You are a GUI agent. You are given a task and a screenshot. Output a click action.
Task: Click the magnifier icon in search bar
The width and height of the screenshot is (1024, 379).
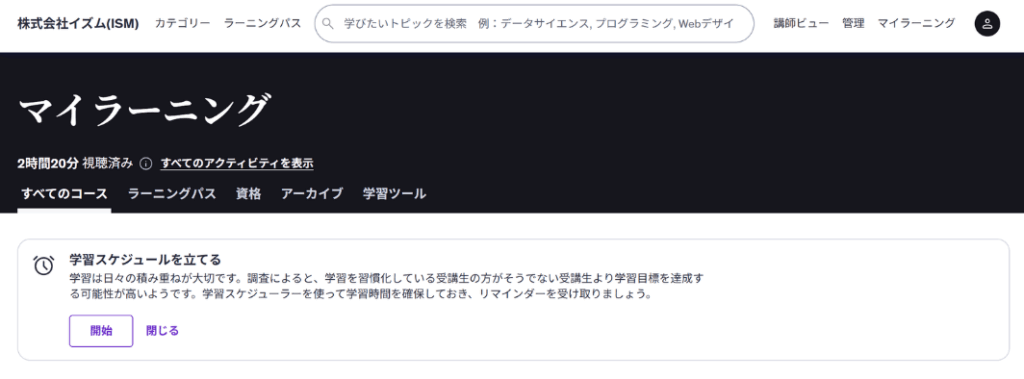pyautogui.click(x=328, y=24)
